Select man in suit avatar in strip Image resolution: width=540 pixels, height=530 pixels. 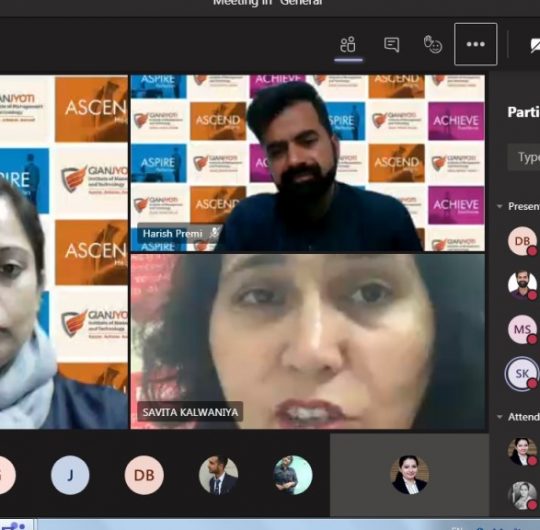(x=218, y=475)
